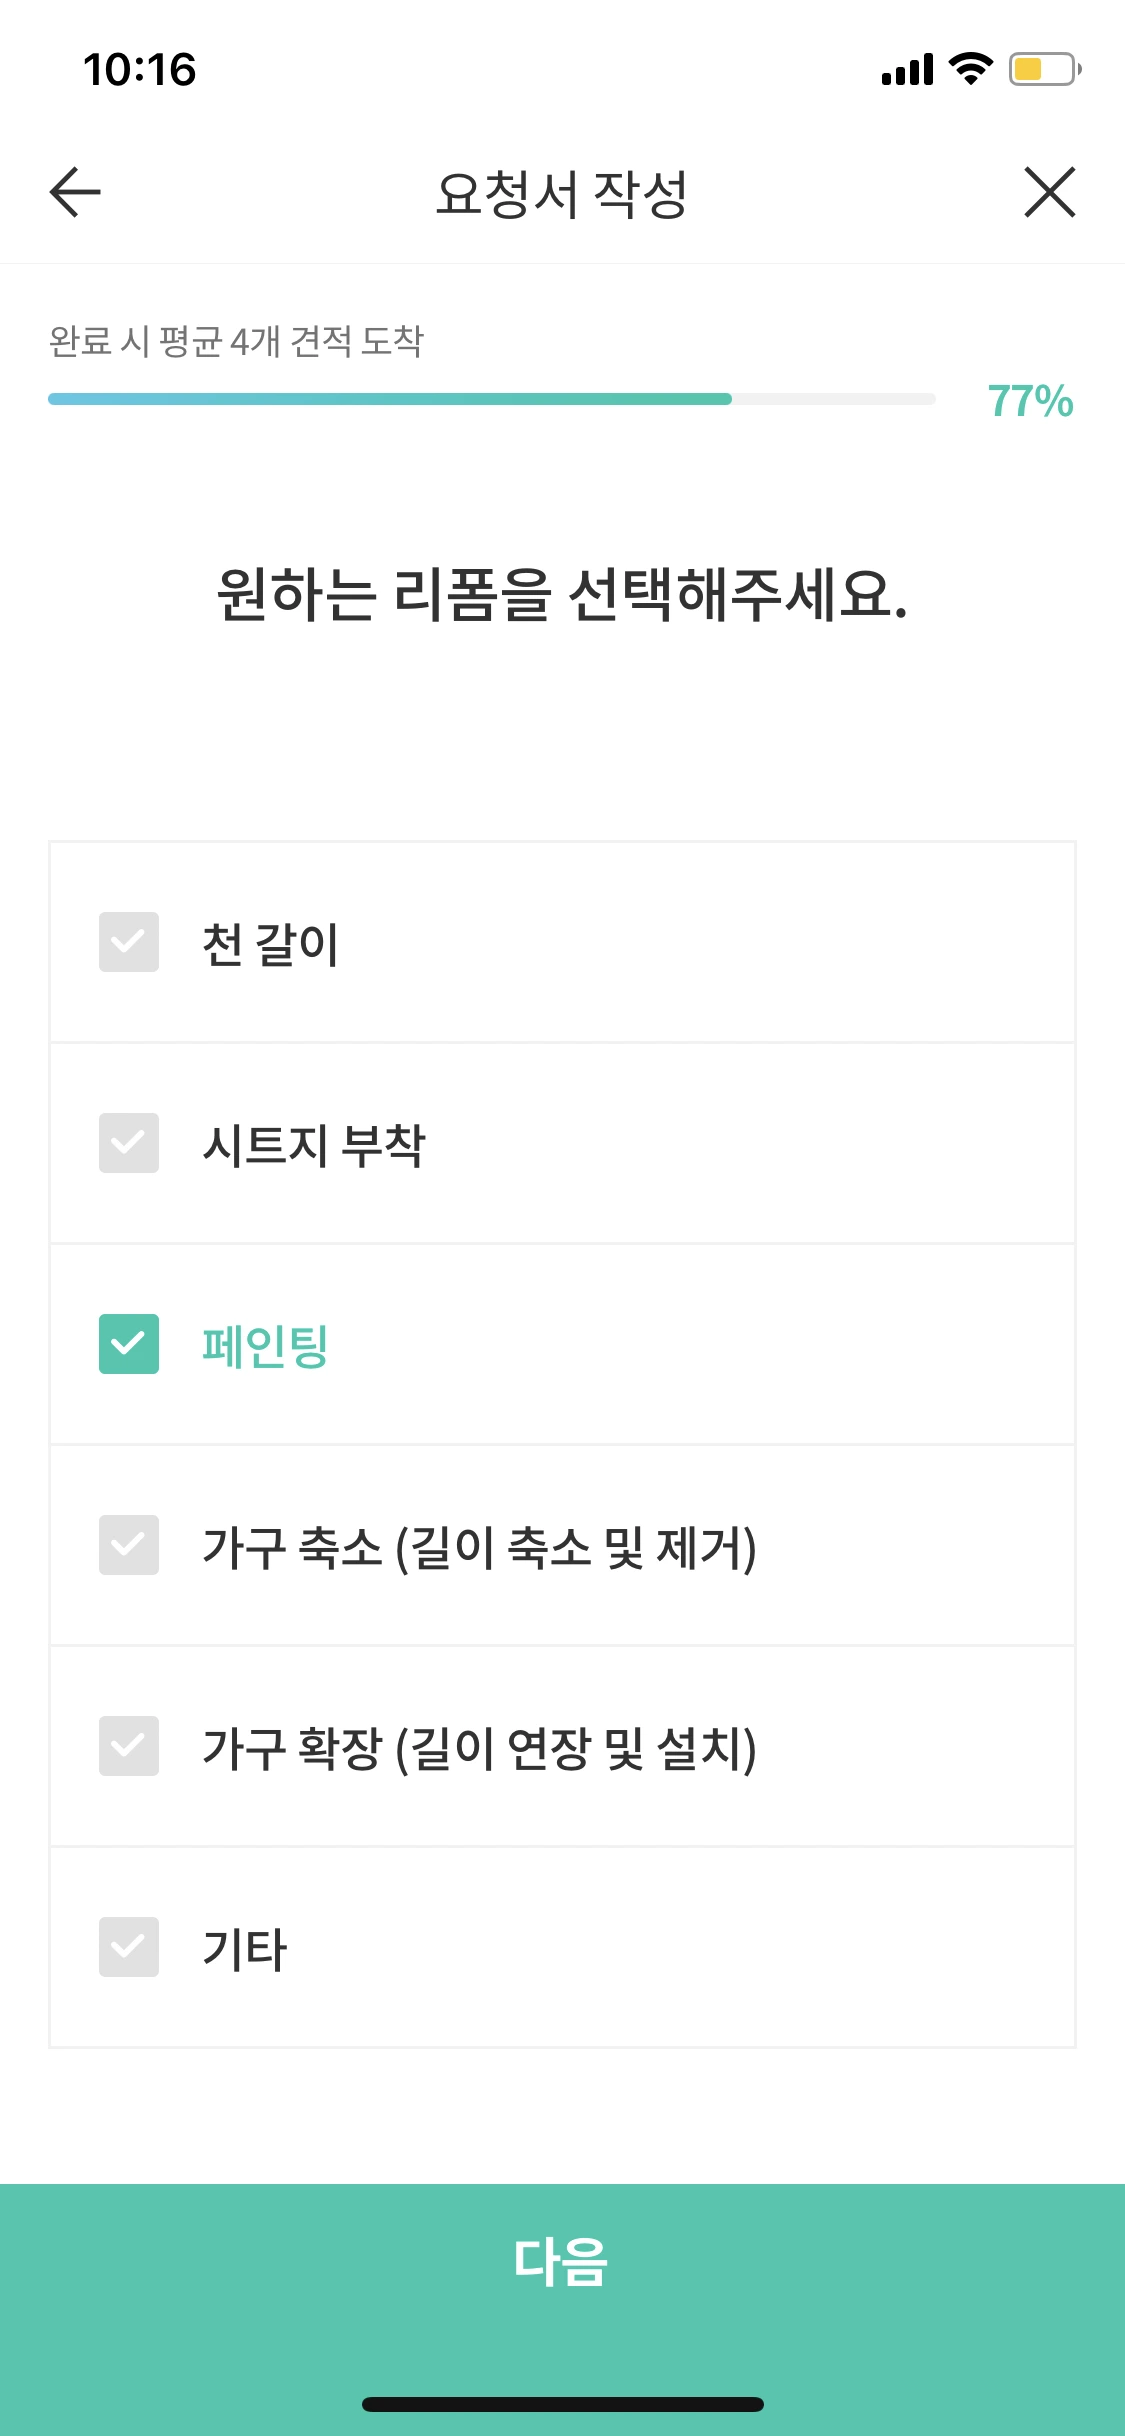
Task: Click the 요청서 작성 title
Action: pyautogui.click(x=562, y=193)
